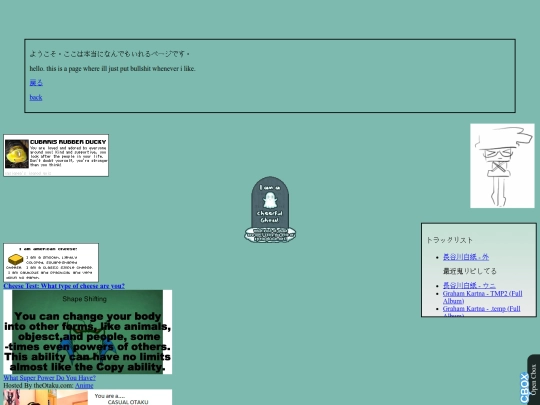Click the Japanese back link 戻る

(x=36, y=83)
